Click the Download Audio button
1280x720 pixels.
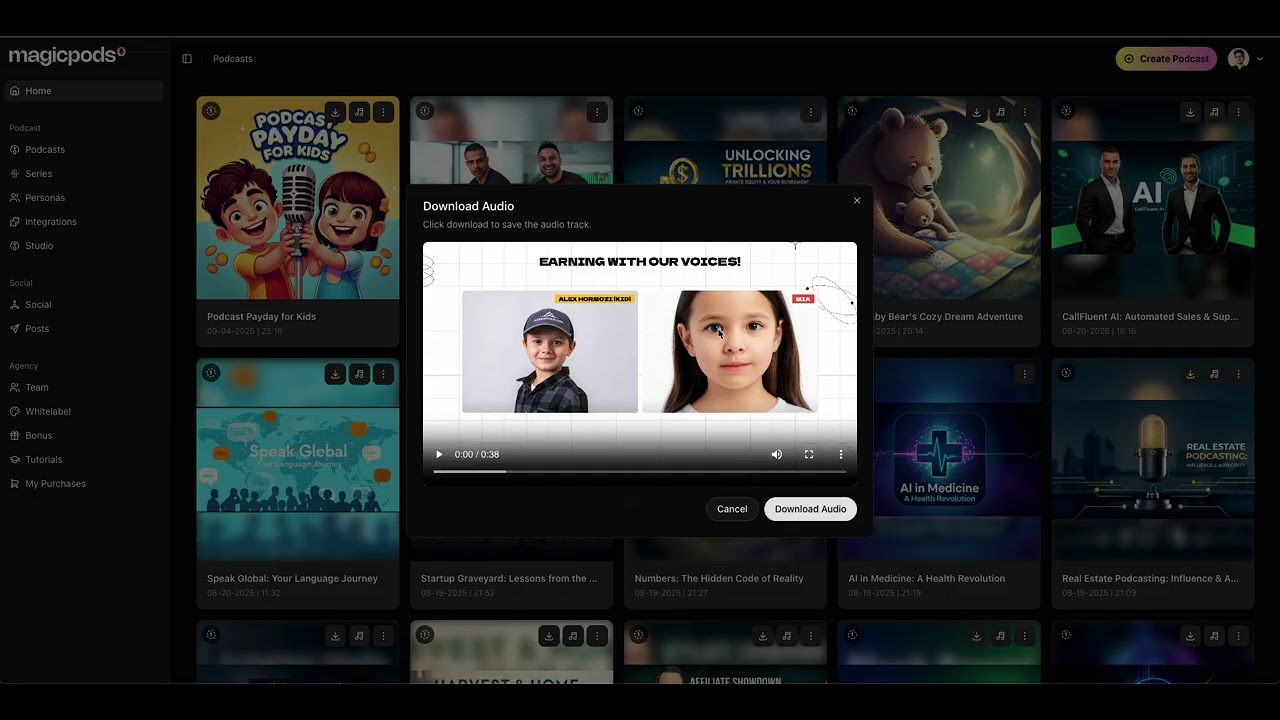point(810,509)
